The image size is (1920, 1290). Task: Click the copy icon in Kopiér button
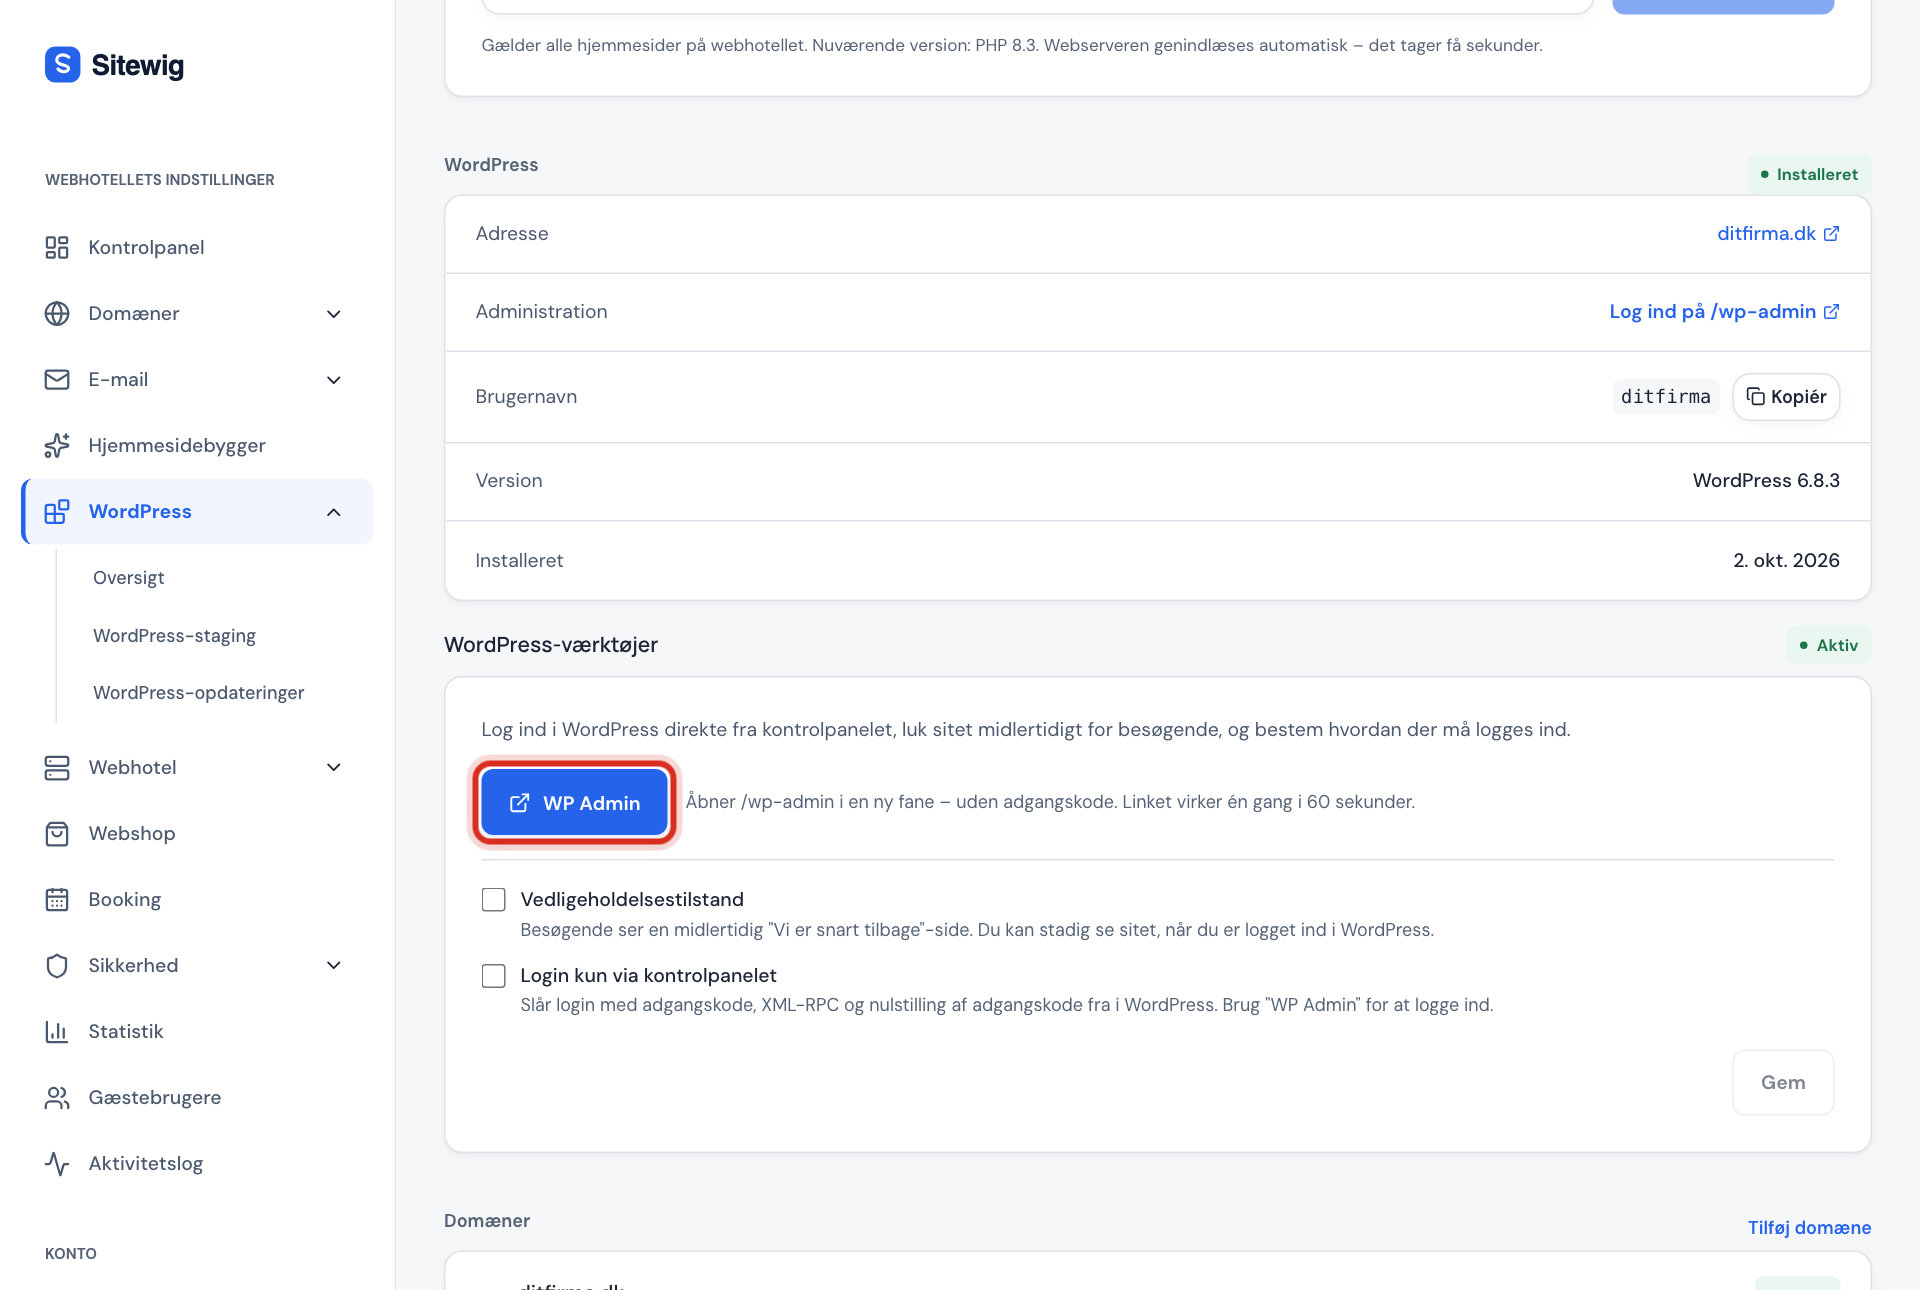[1755, 397]
